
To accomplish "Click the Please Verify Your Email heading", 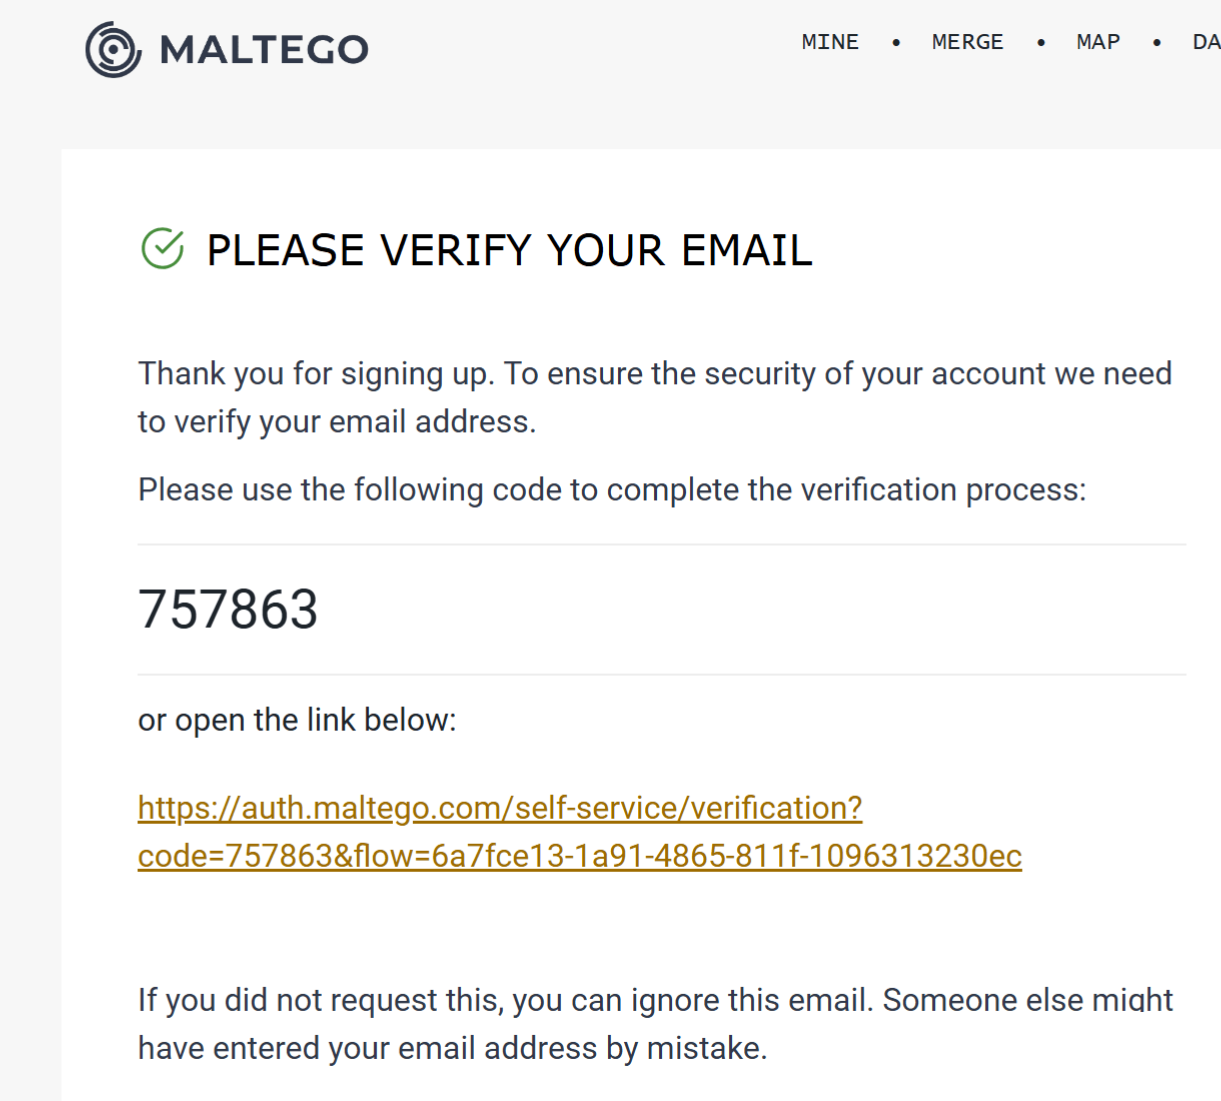I will tap(509, 250).
